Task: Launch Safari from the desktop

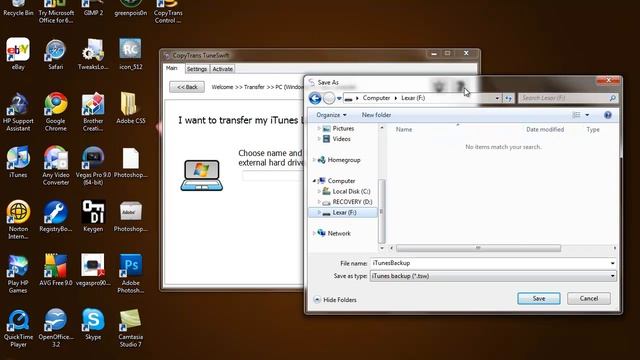Action: tap(56, 54)
